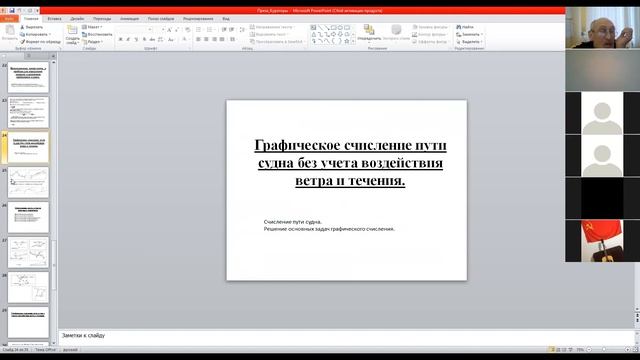Open the font color picker

click(185, 40)
